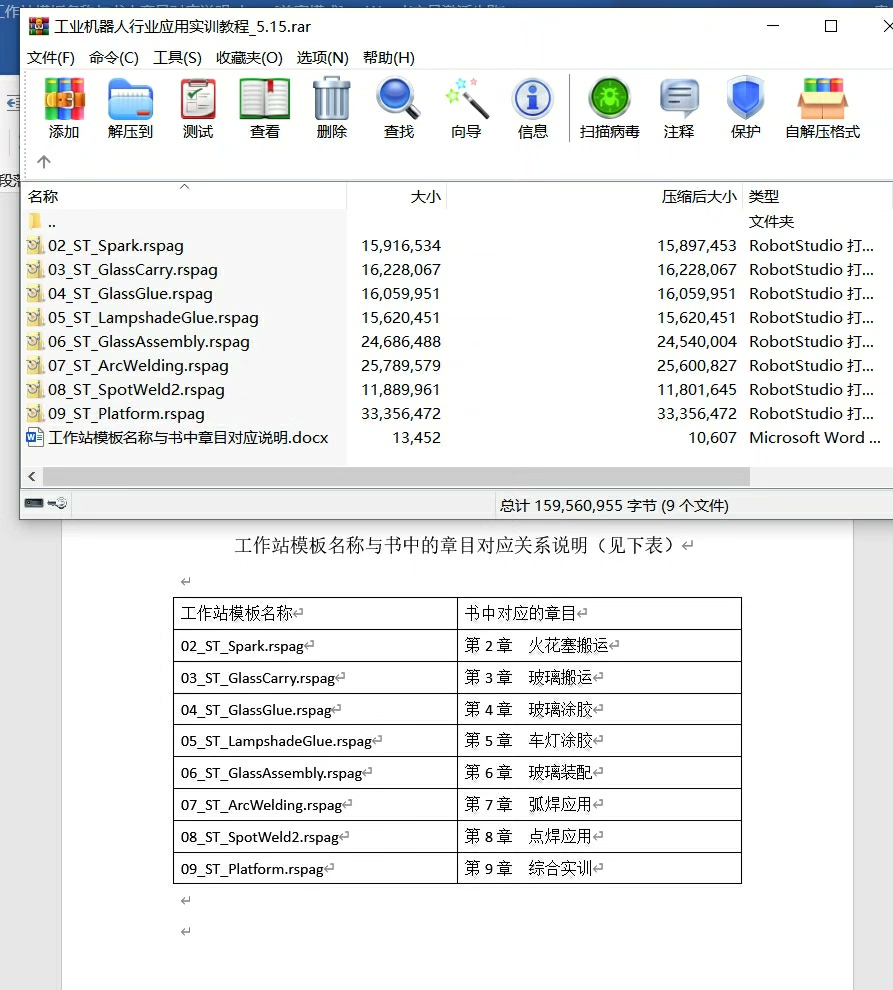Click the Word icon of the docx file

35,437
